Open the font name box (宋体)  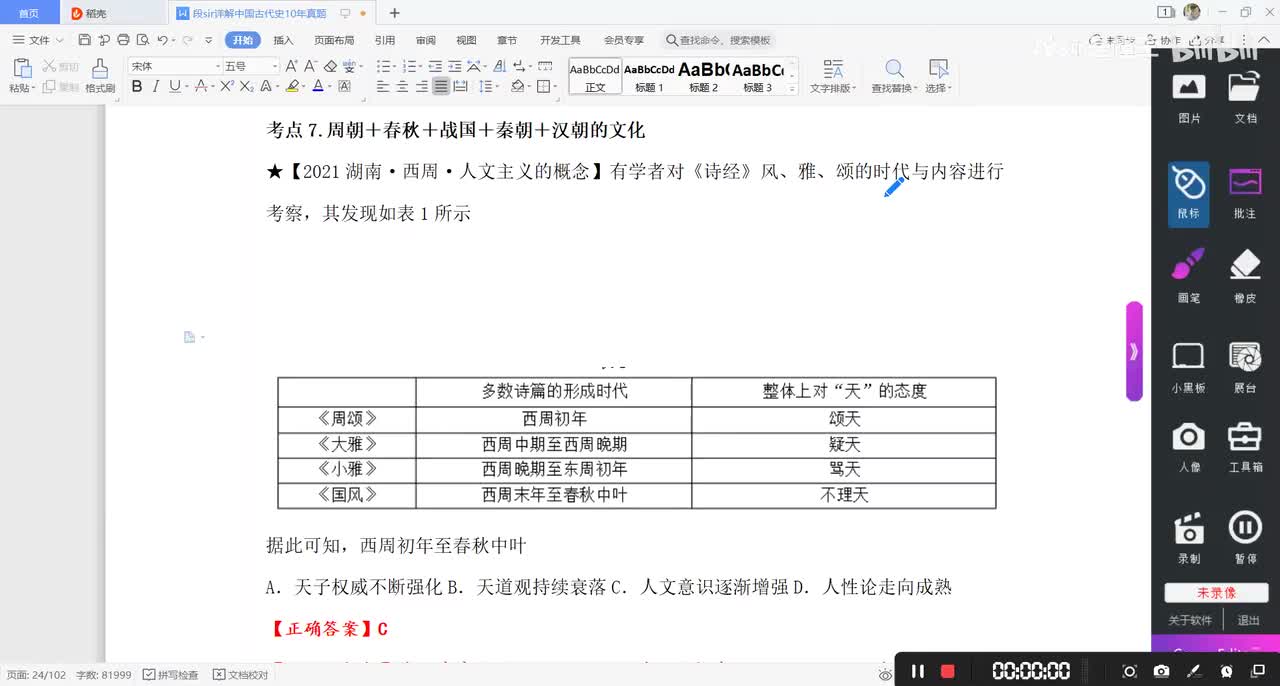[174, 66]
